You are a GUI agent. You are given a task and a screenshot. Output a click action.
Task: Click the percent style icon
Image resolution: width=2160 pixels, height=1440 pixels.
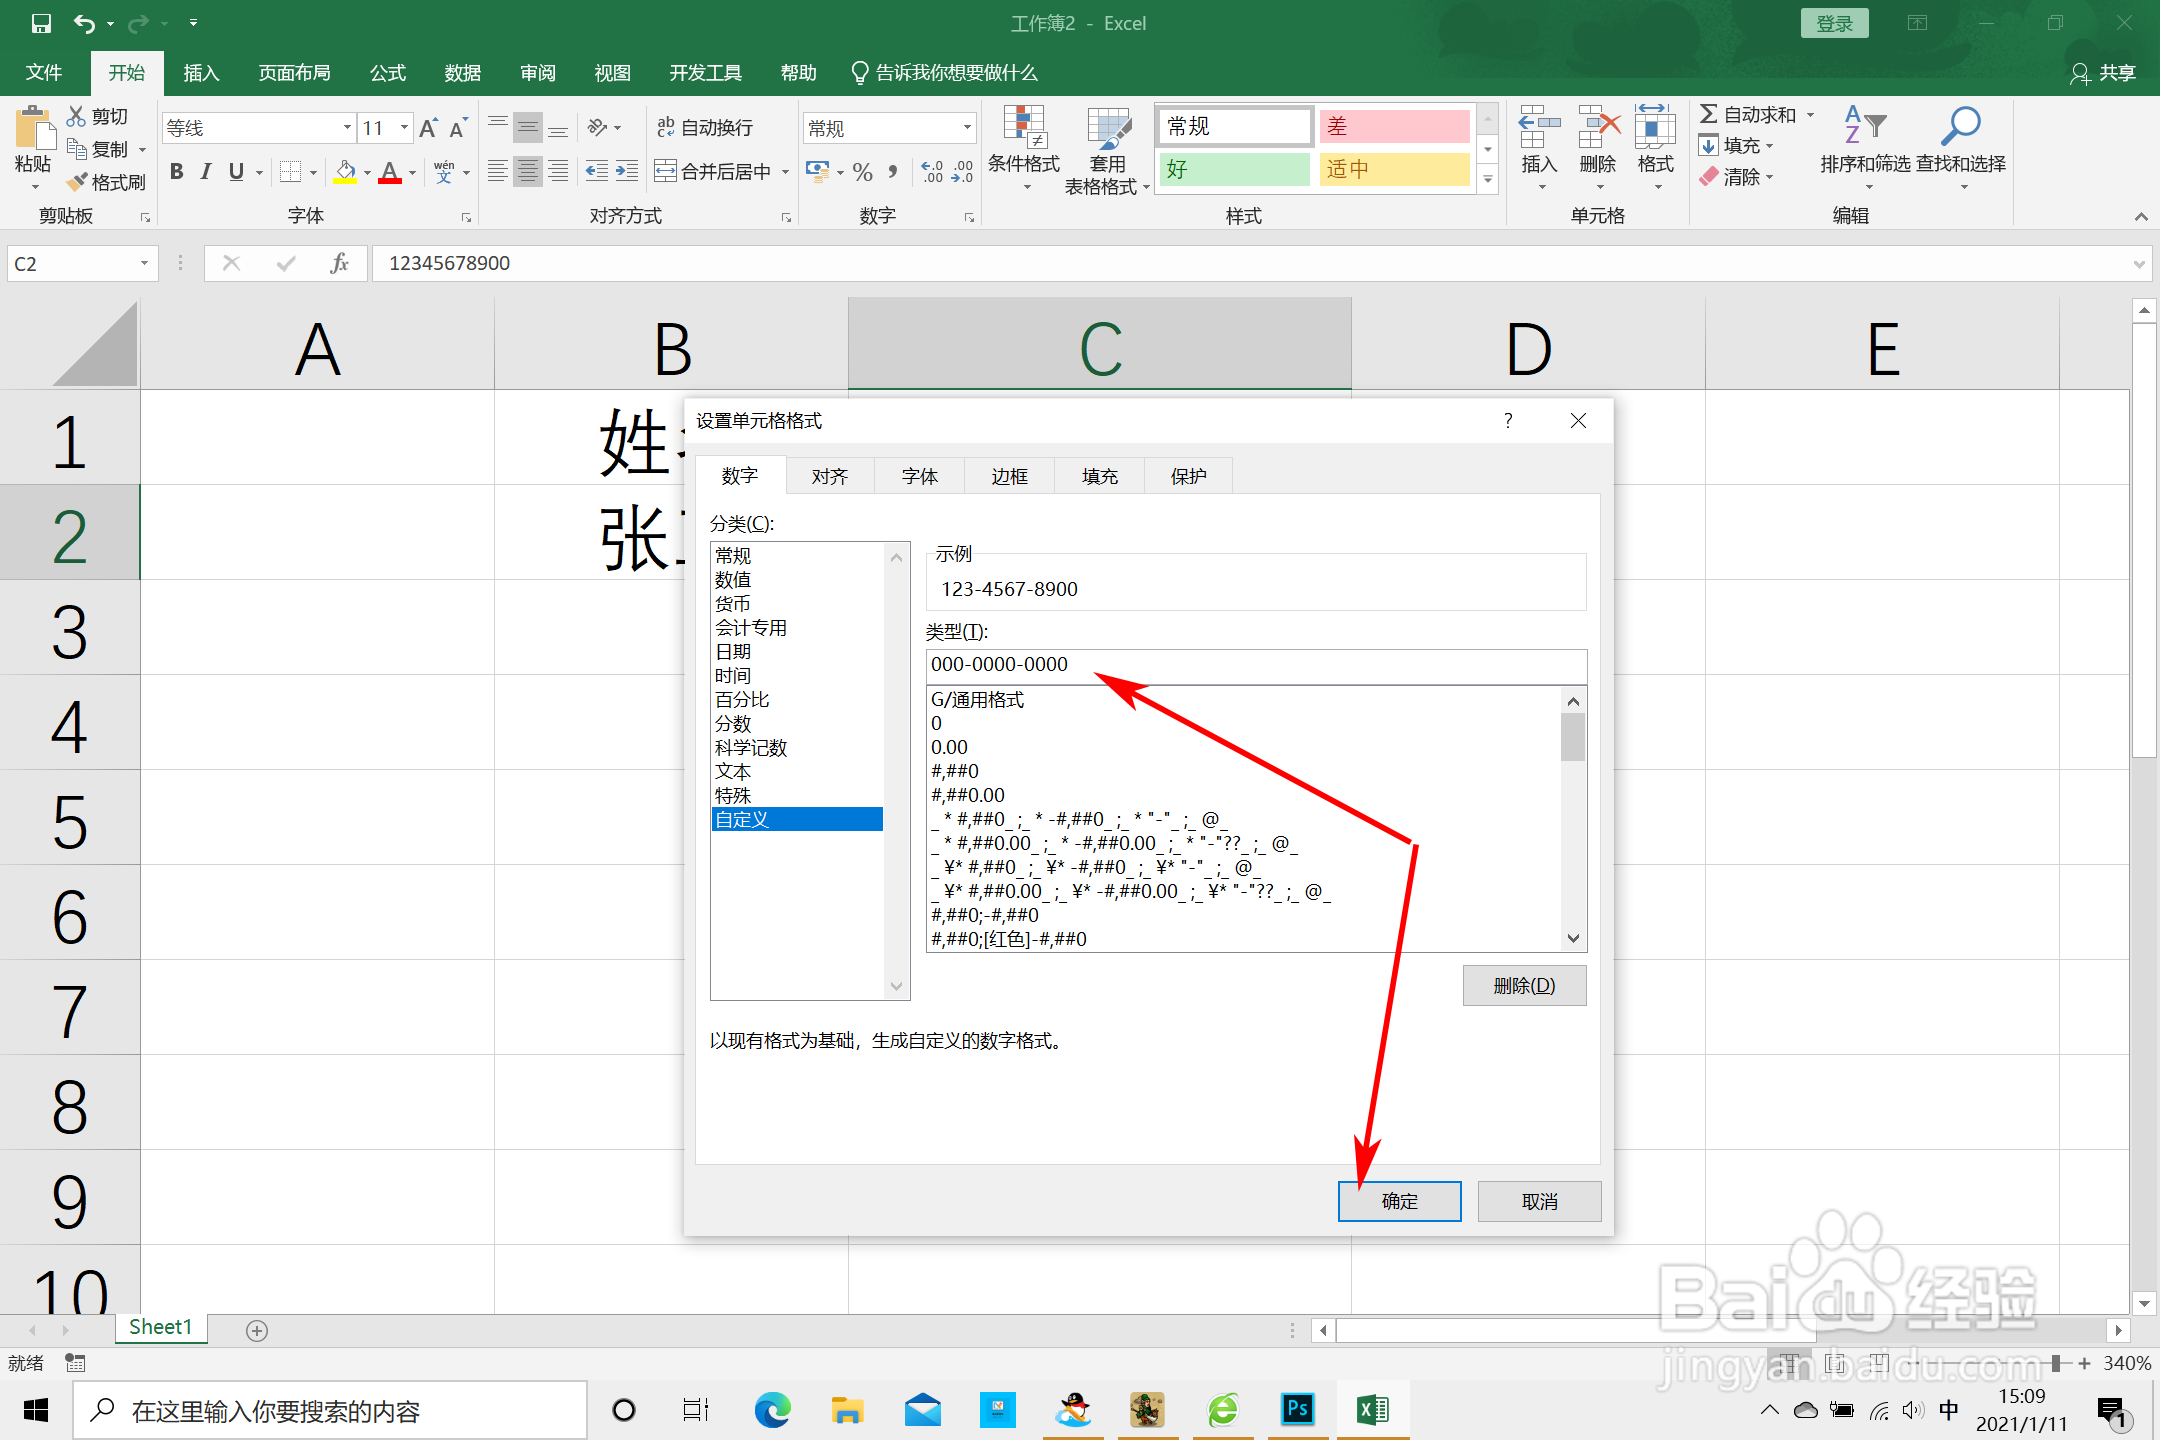pyautogui.click(x=862, y=172)
